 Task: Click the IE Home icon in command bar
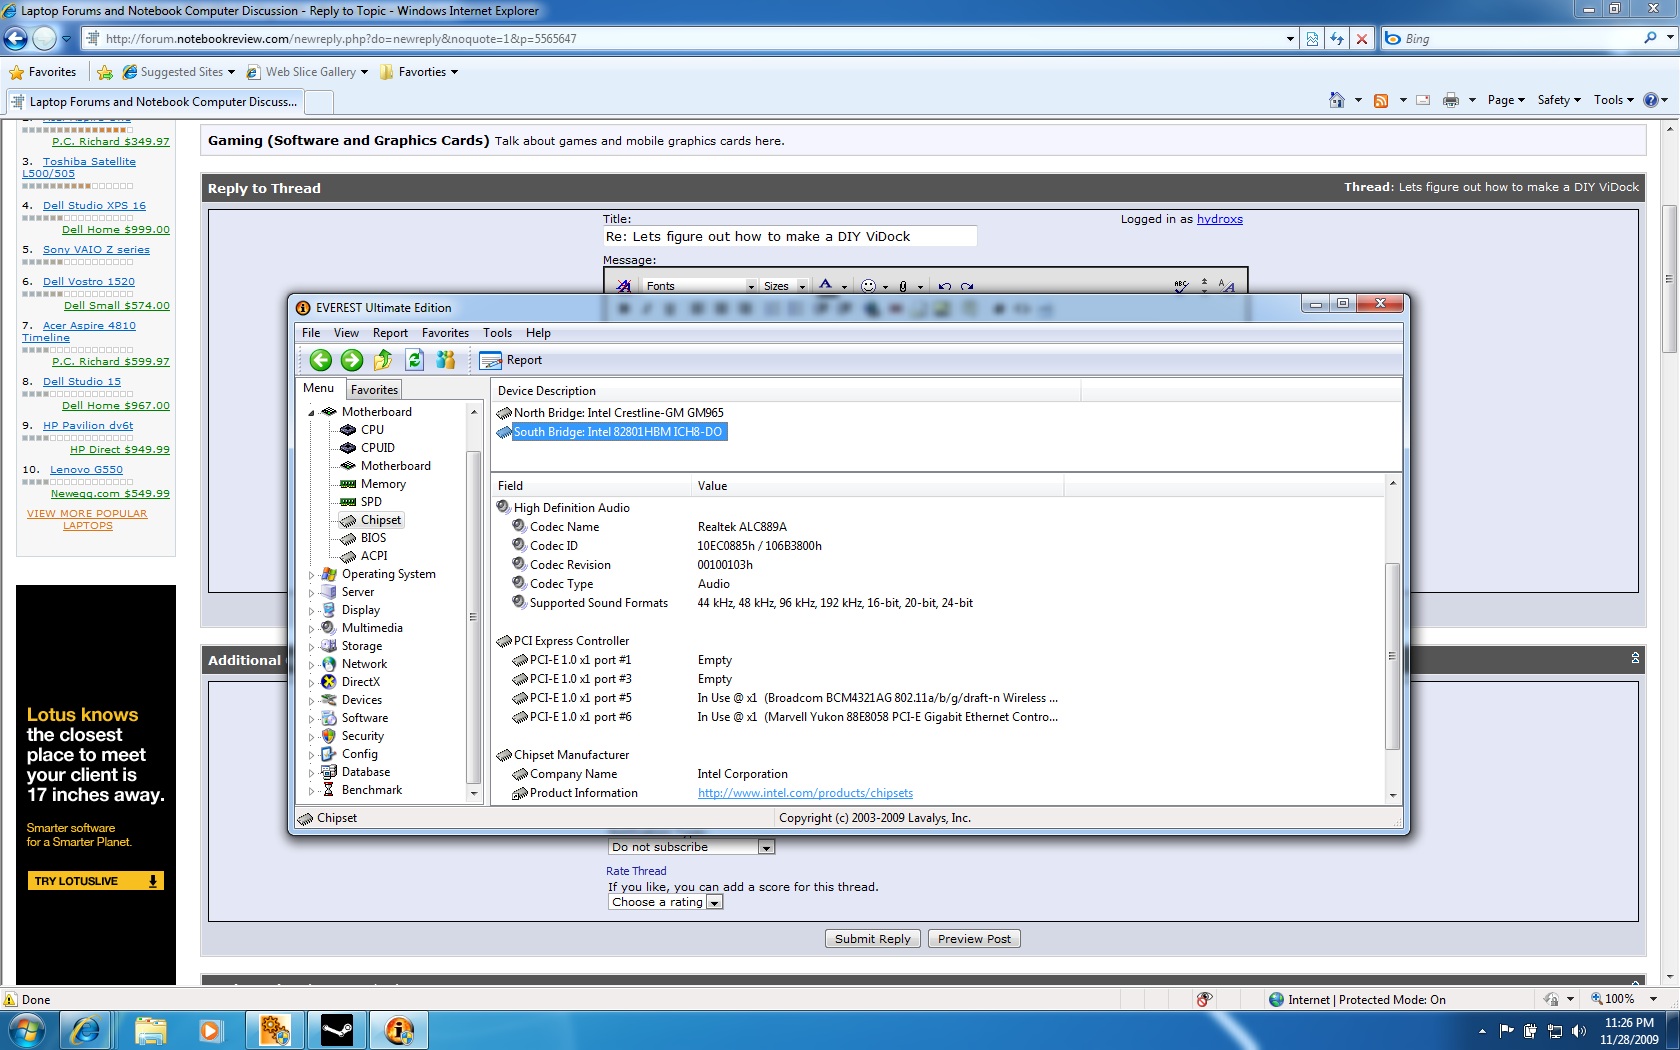coord(1336,100)
